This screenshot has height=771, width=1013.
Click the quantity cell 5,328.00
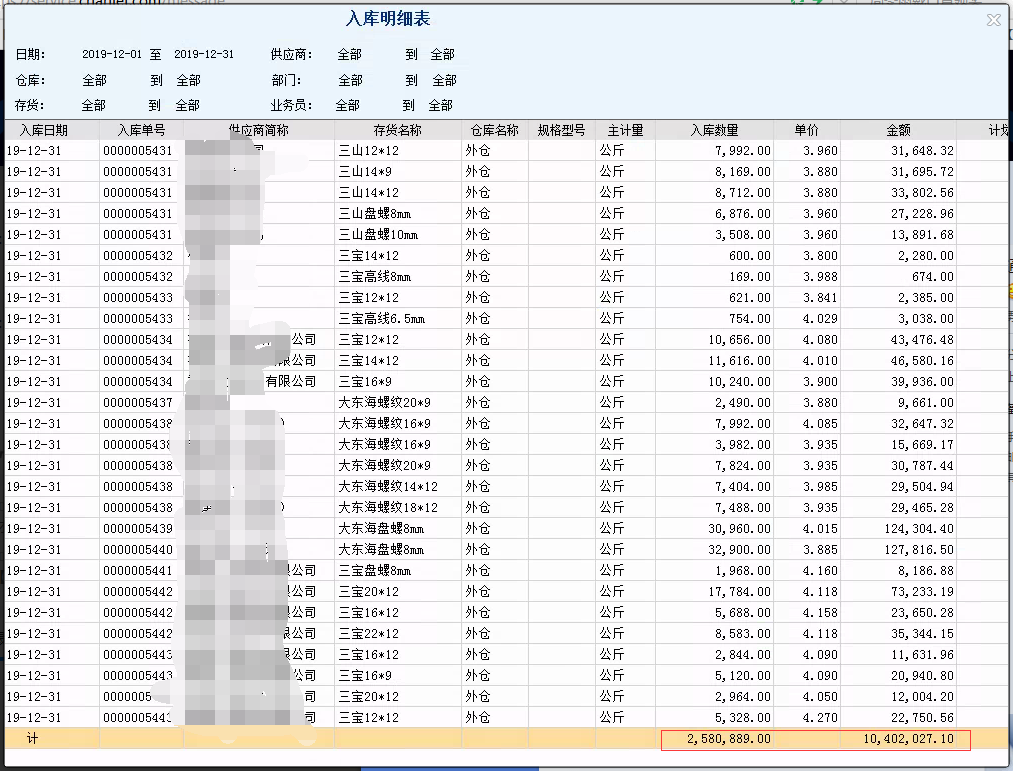pyautogui.click(x=742, y=718)
